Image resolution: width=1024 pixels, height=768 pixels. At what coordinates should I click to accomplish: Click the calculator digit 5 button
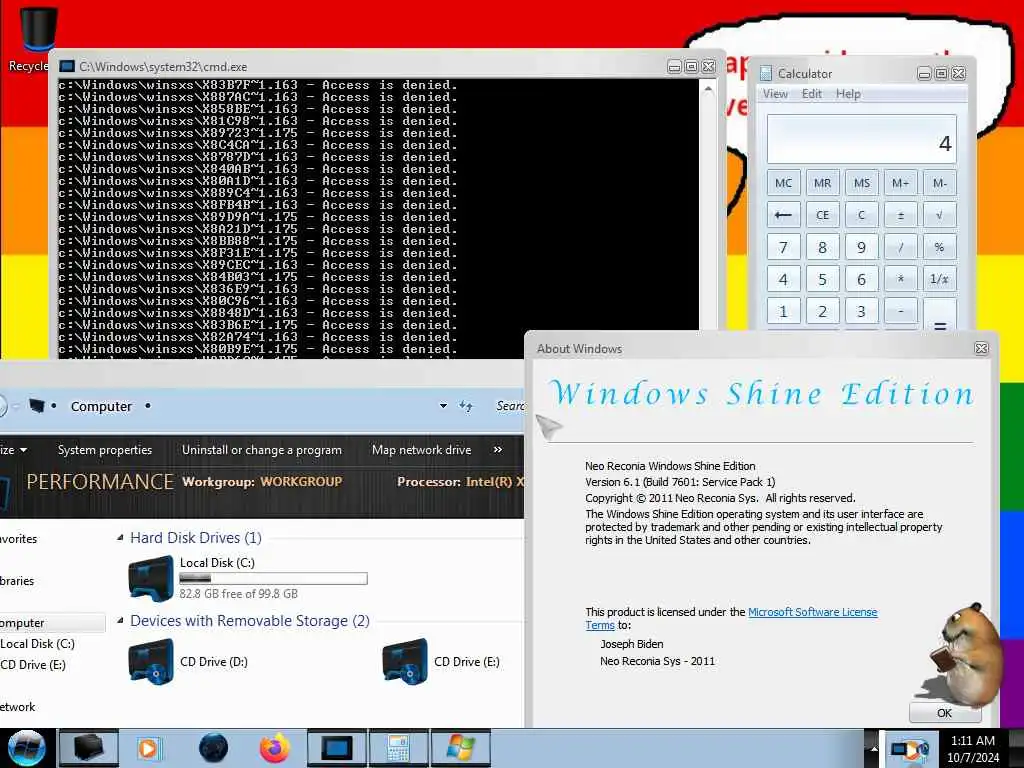822,280
